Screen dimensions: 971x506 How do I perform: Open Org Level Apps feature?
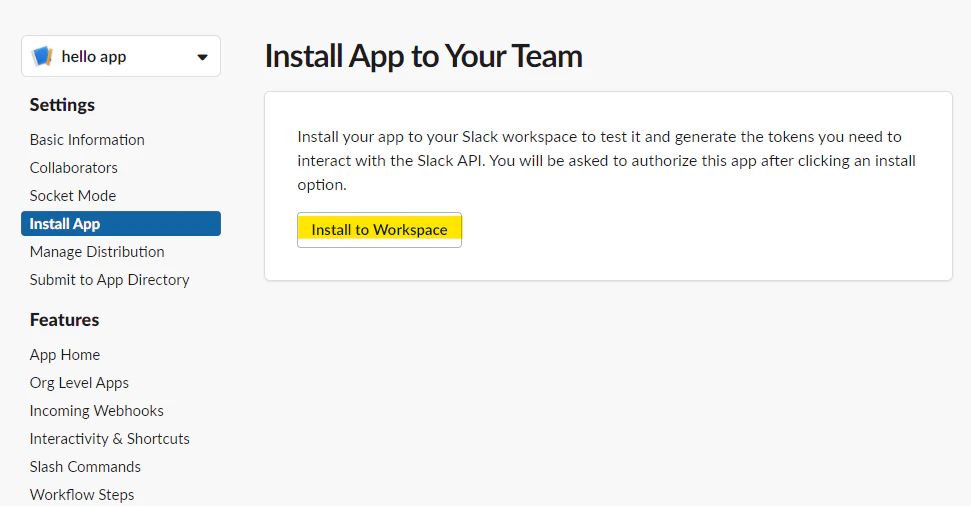(x=79, y=383)
